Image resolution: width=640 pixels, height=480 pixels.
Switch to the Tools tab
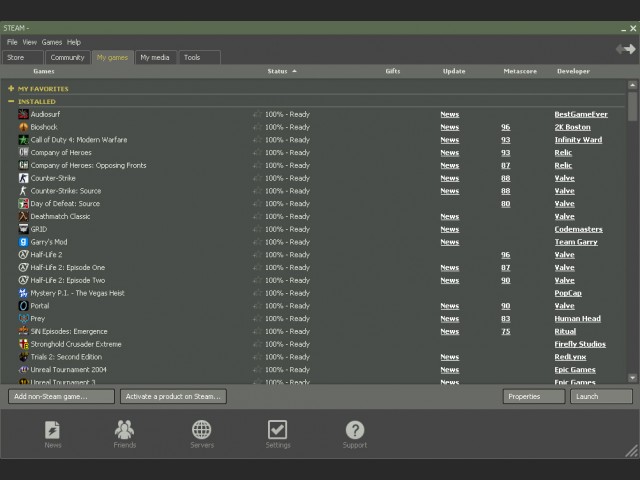(200, 58)
